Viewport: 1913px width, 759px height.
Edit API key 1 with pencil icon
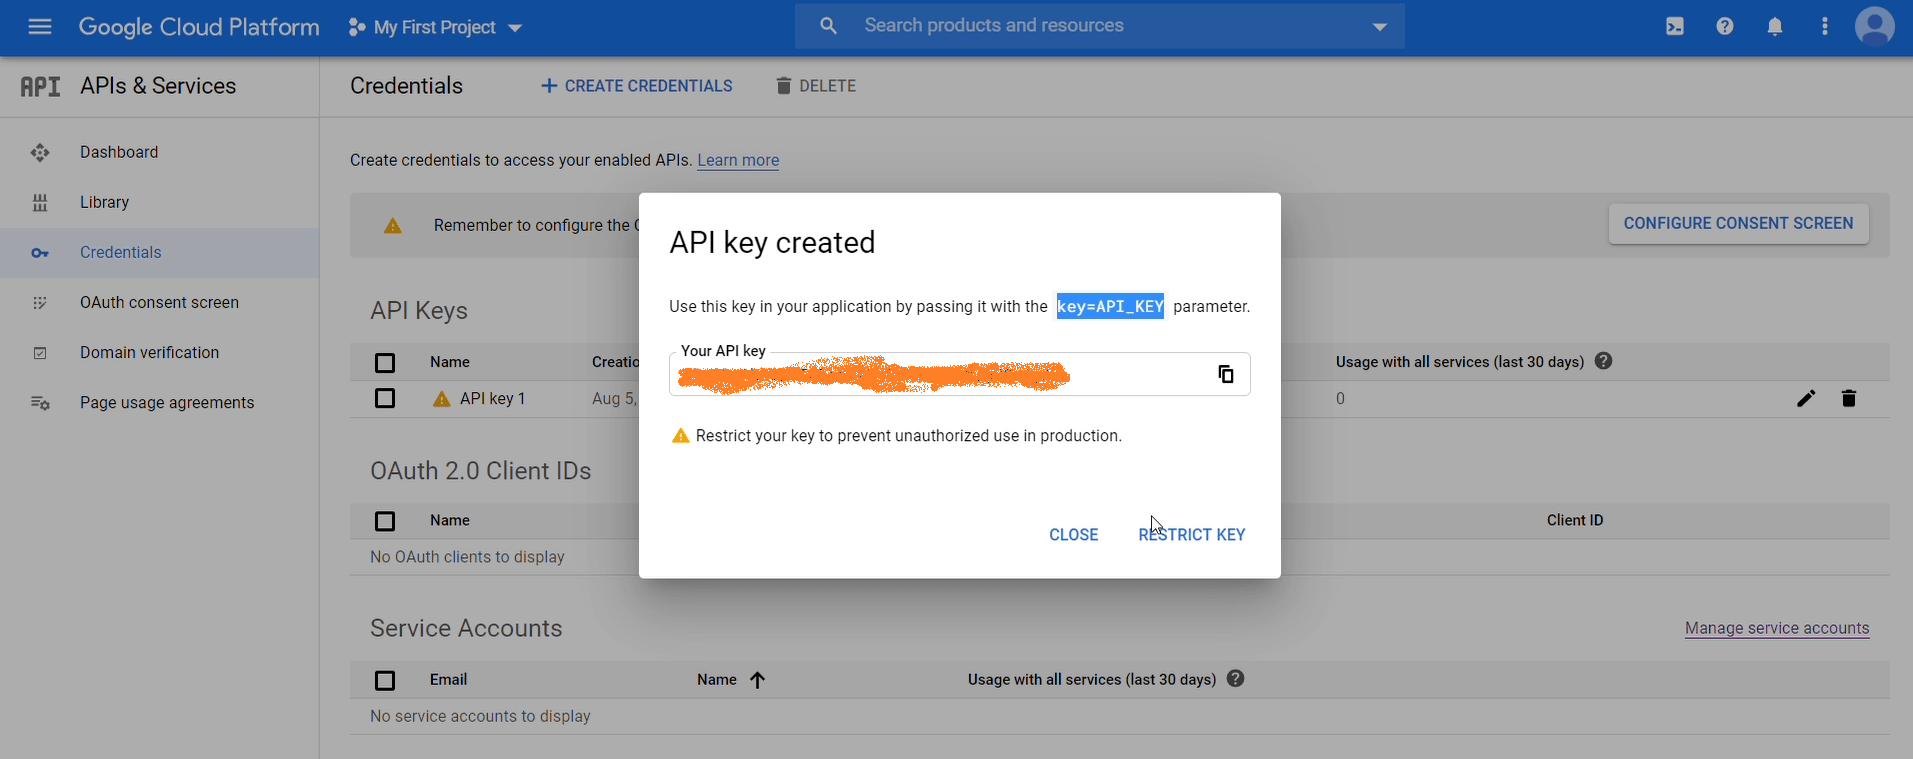point(1806,398)
